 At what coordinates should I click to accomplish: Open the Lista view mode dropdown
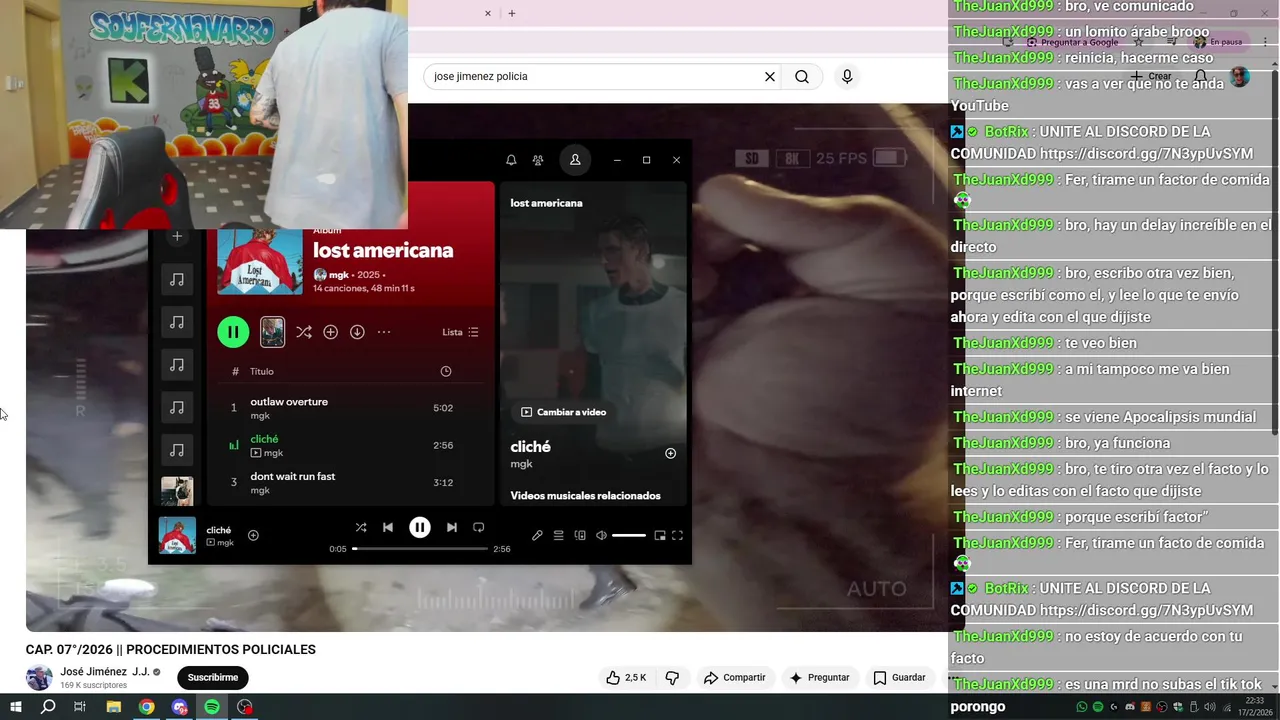(x=460, y=332)
